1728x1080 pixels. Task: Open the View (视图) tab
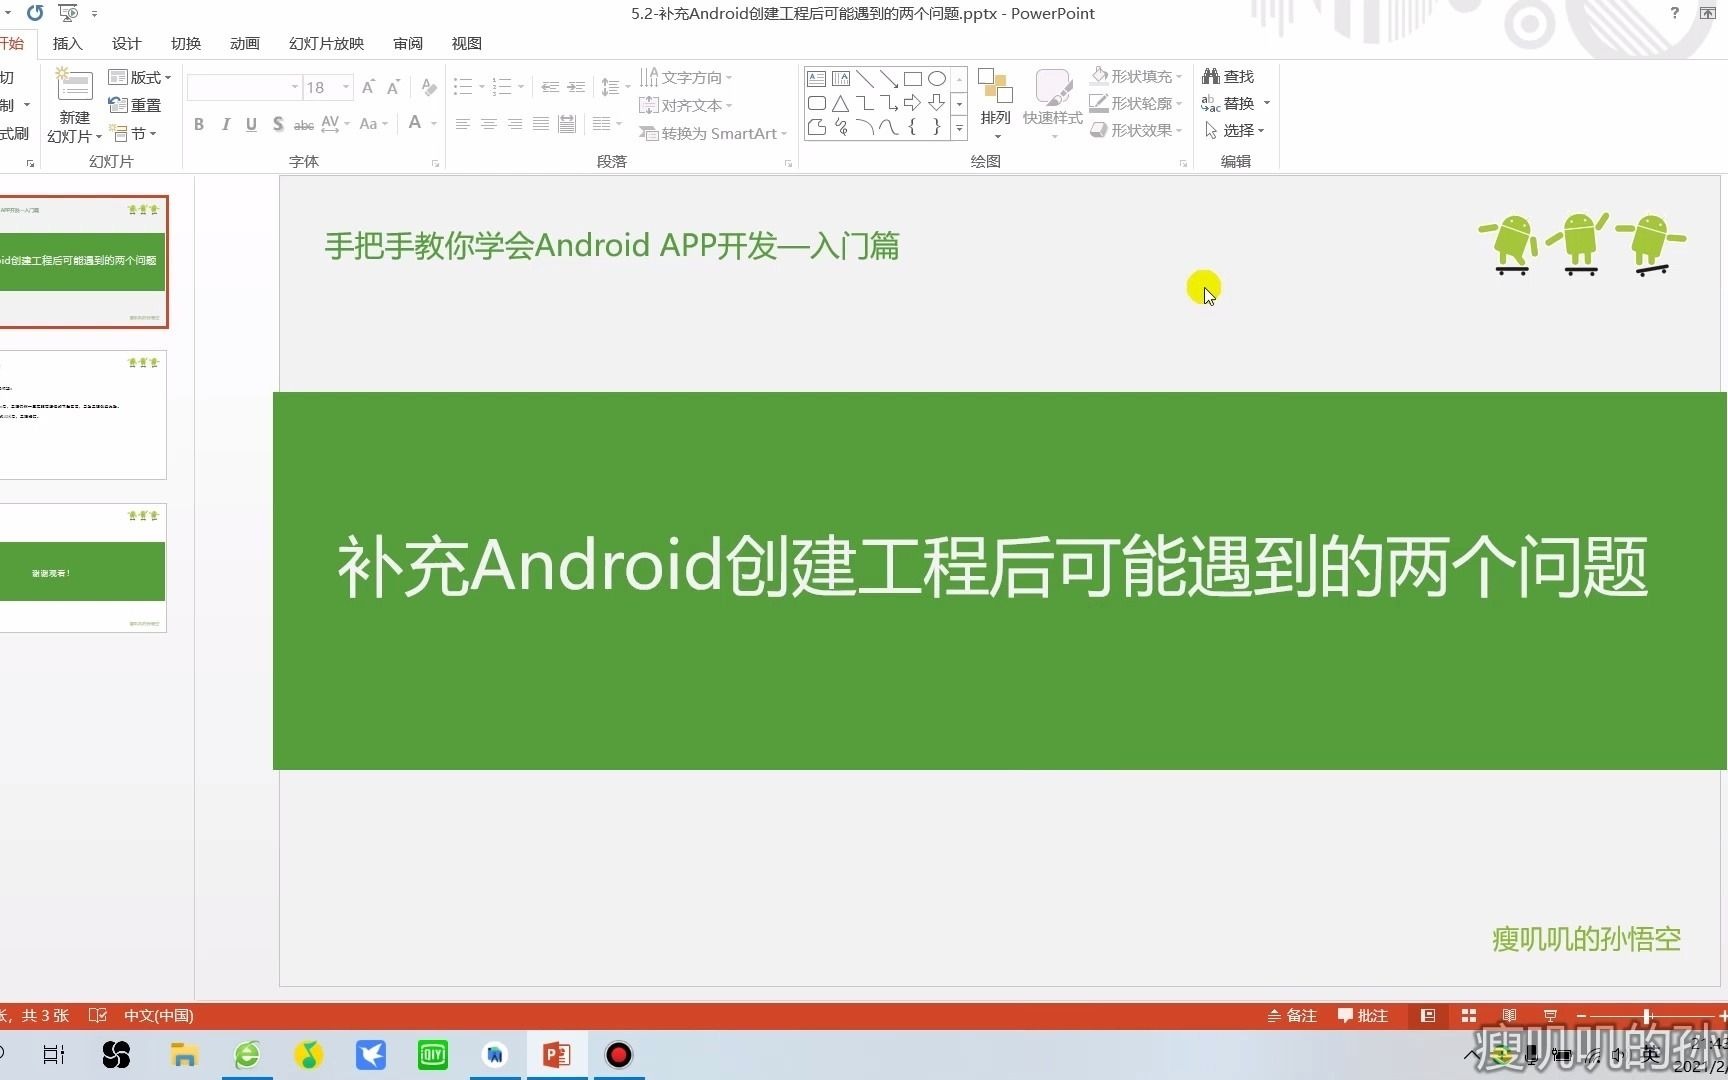(x=466, y=43)
